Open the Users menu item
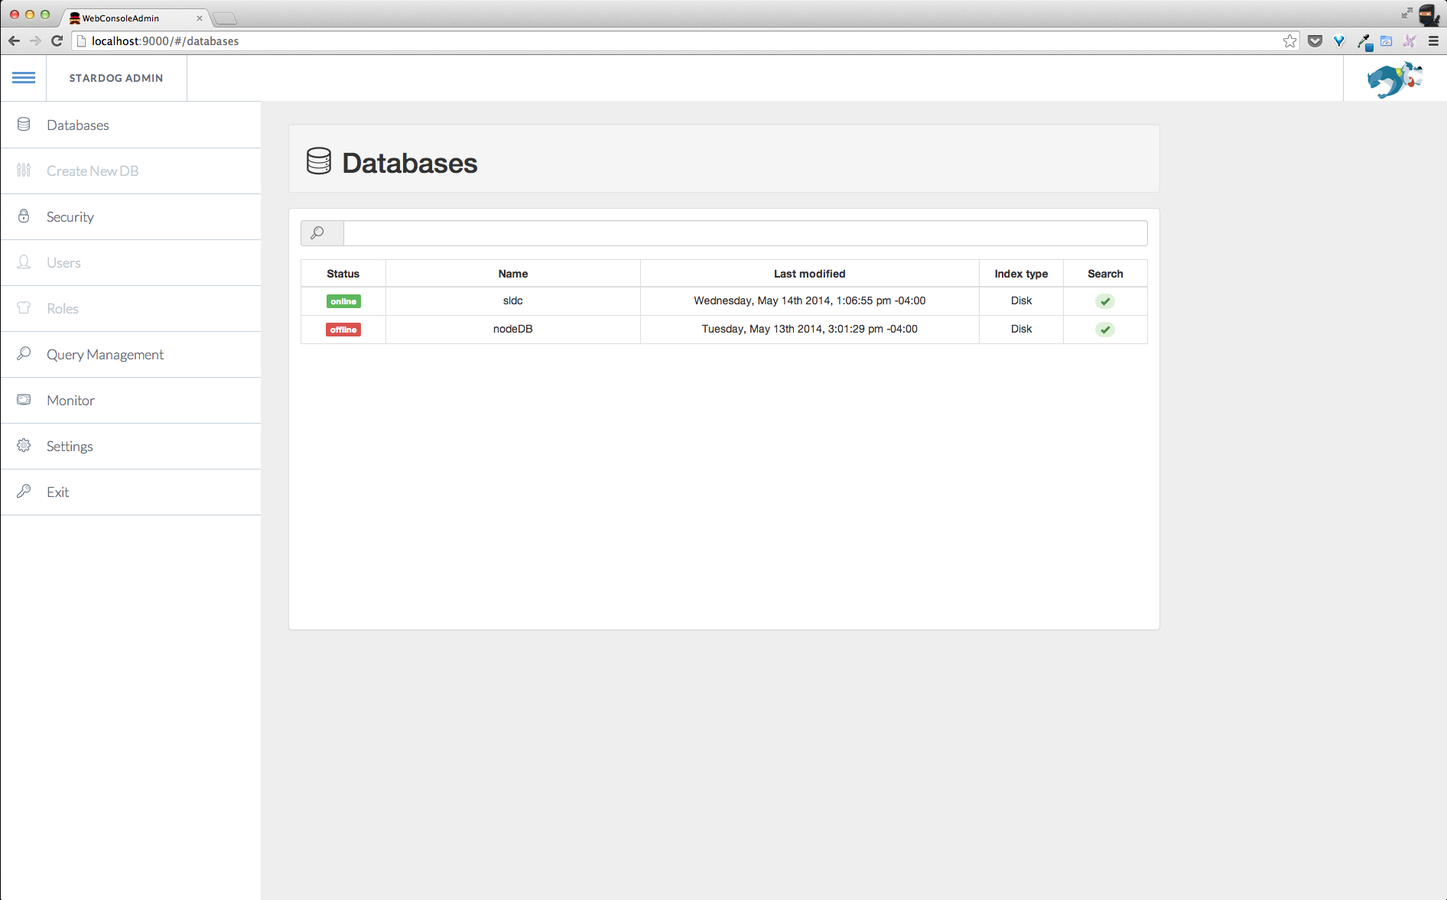Image resolution: width=1447 pixels, height=900 pixels. pyautogui.click(x=131, y=263)
